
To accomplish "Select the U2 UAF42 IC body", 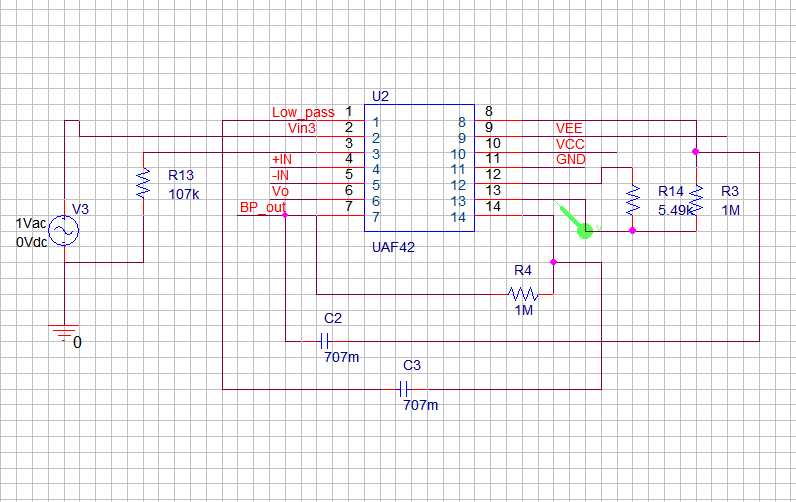I will [x=419, y=168].
